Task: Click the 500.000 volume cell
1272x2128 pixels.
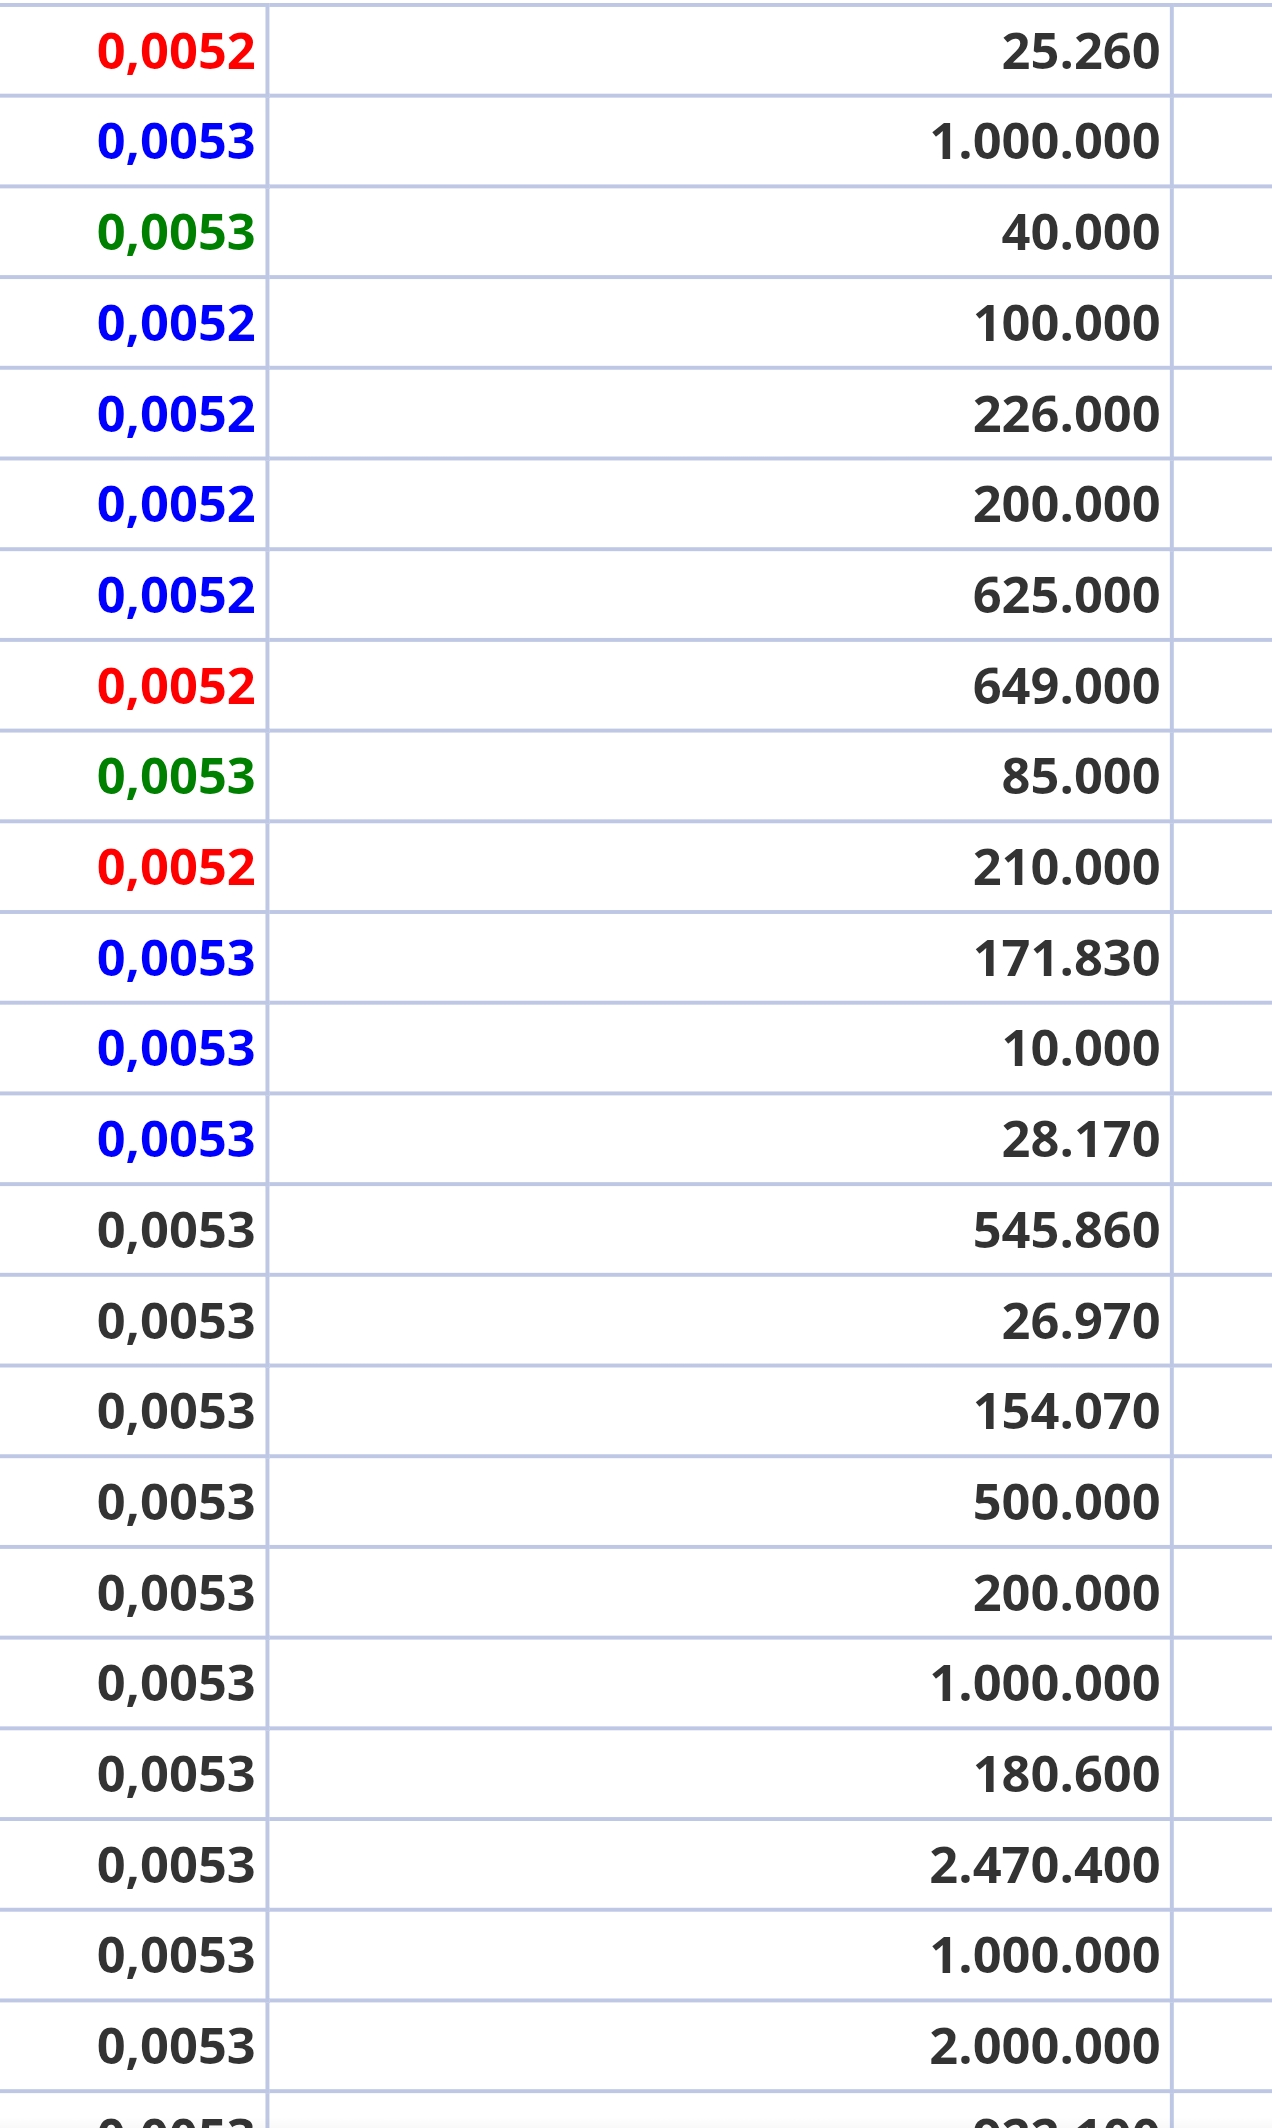Action: 1066,1503
